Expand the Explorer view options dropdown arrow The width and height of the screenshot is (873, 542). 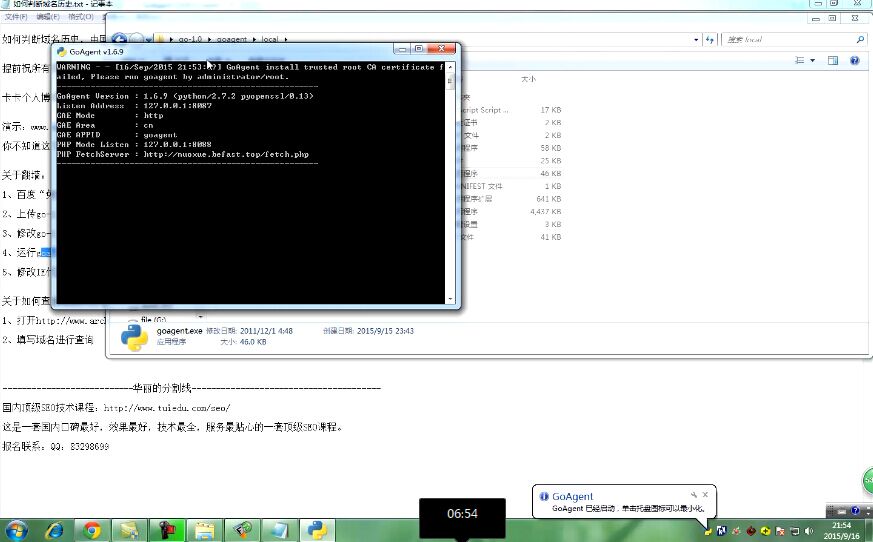[813, 60]
